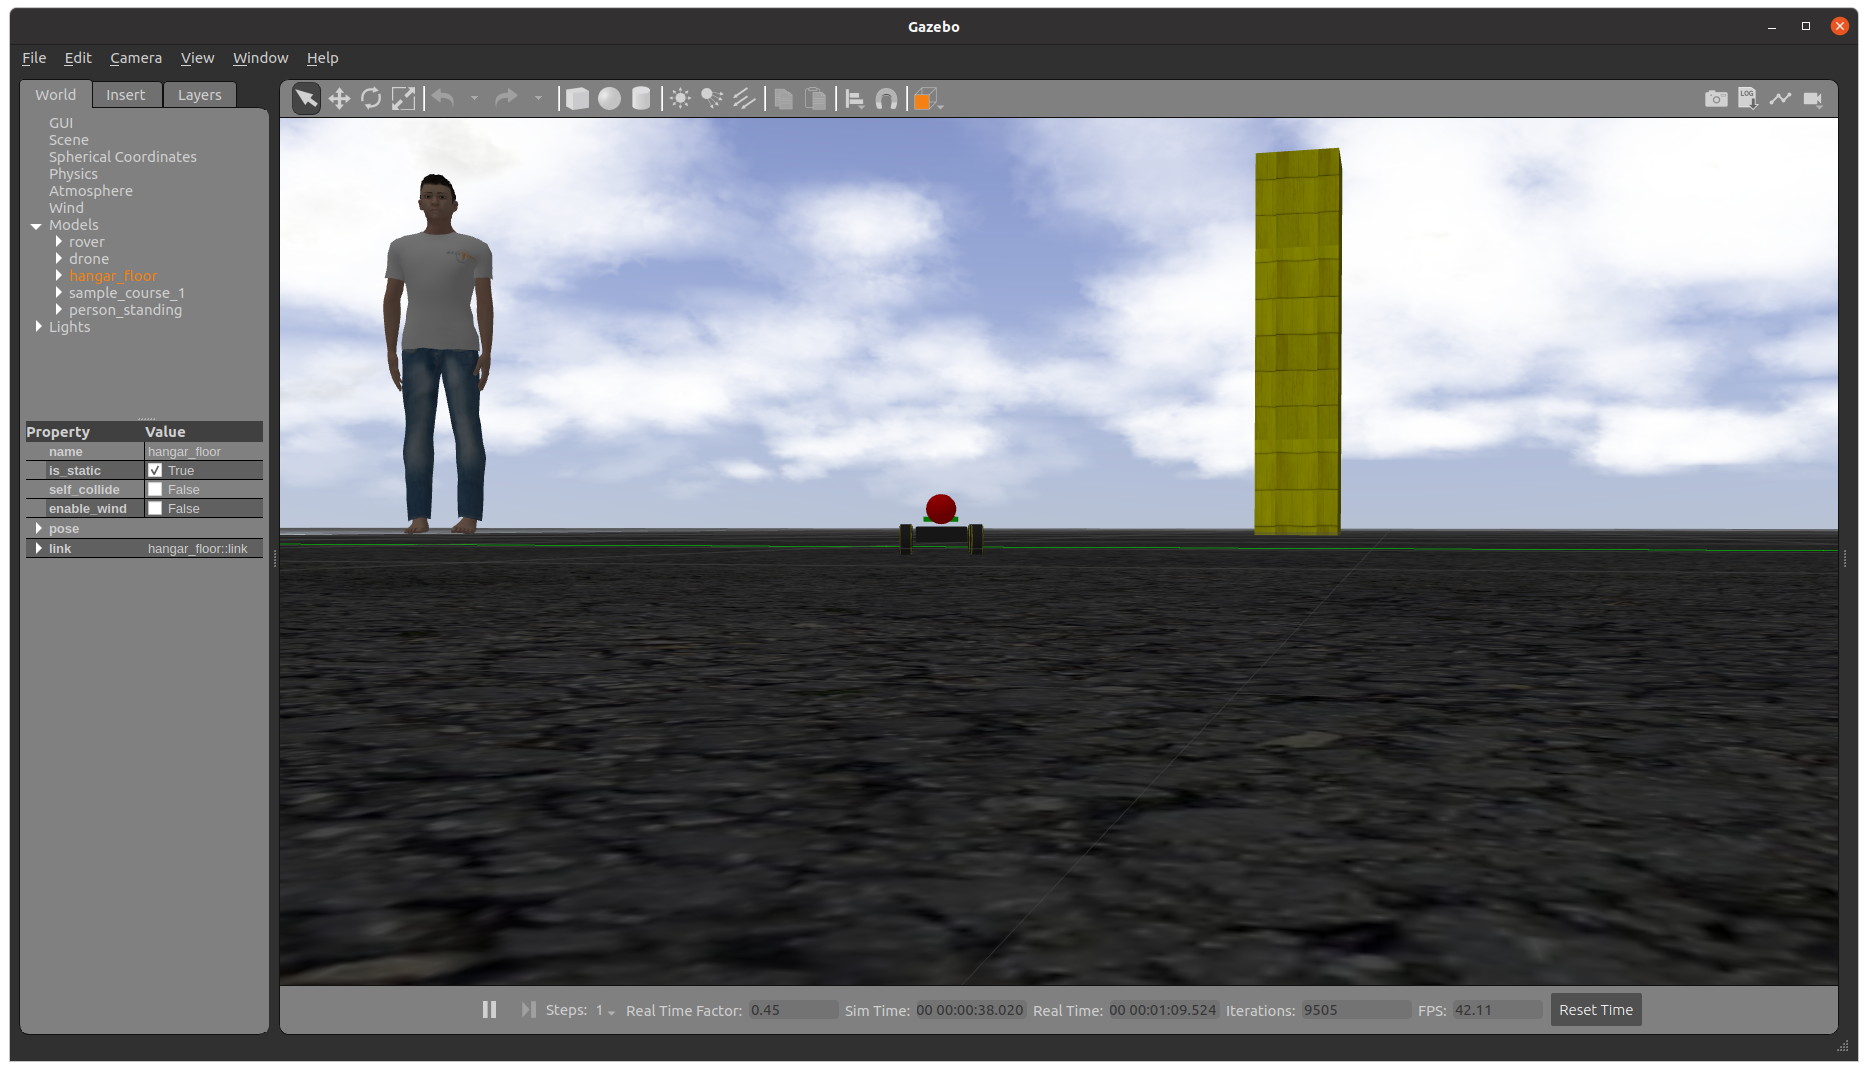Screen dimensions: 1868x1071
Task: Insert a sphere shape
Action: 609,98
